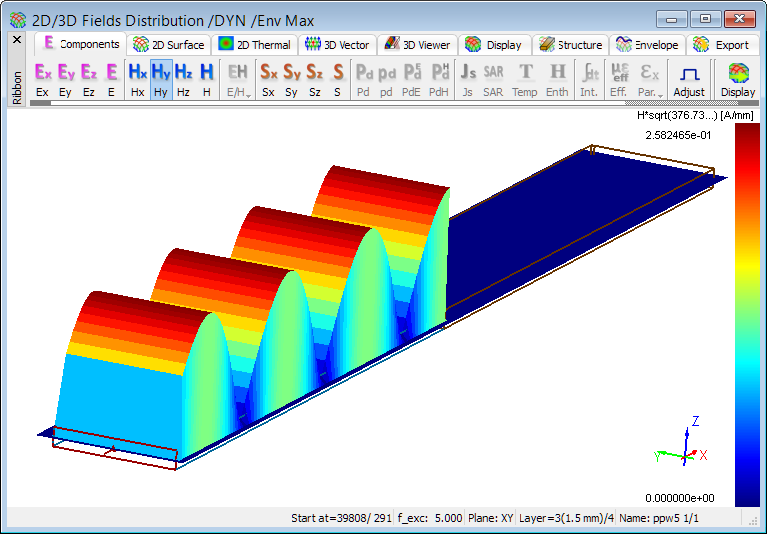This screenshot has height=534, width=767.
Task: Select the Ex electric field component
Action: pyautogui.click(x=42, y=79)
